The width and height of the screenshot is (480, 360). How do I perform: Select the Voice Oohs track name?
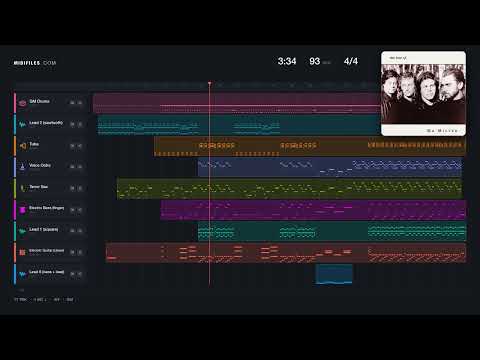point(40,165)
